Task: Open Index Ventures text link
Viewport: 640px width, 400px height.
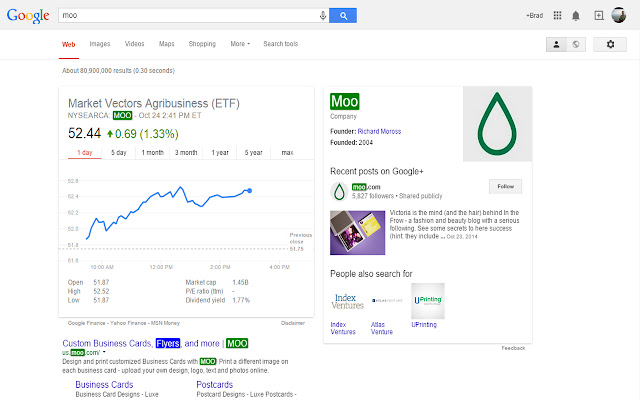Action: [x=343, y=328]
